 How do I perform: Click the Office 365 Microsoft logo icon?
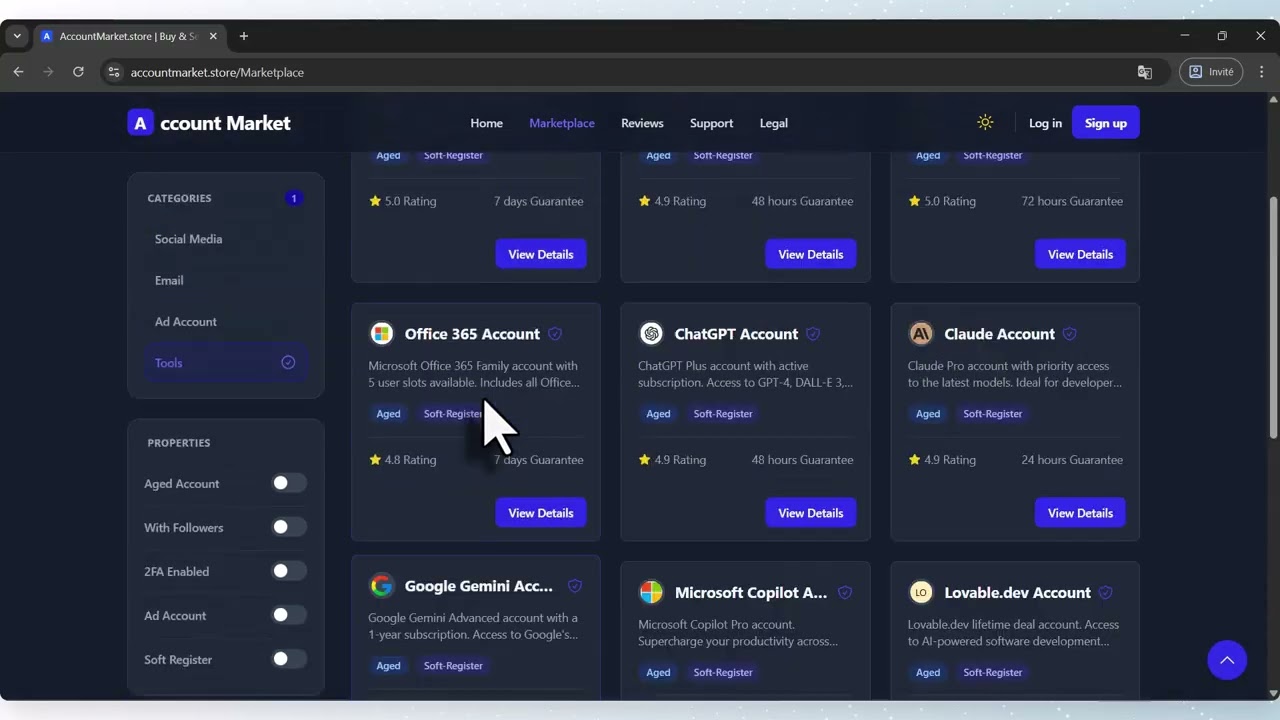(x=381, y=334)
